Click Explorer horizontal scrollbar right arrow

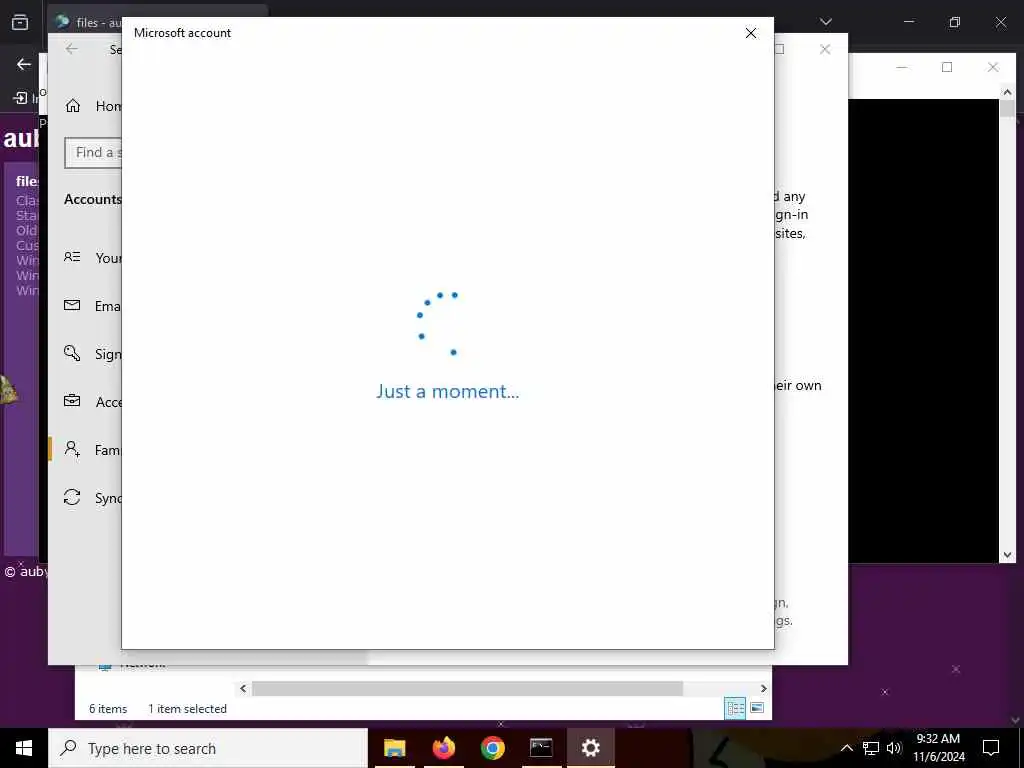[763, 688]
